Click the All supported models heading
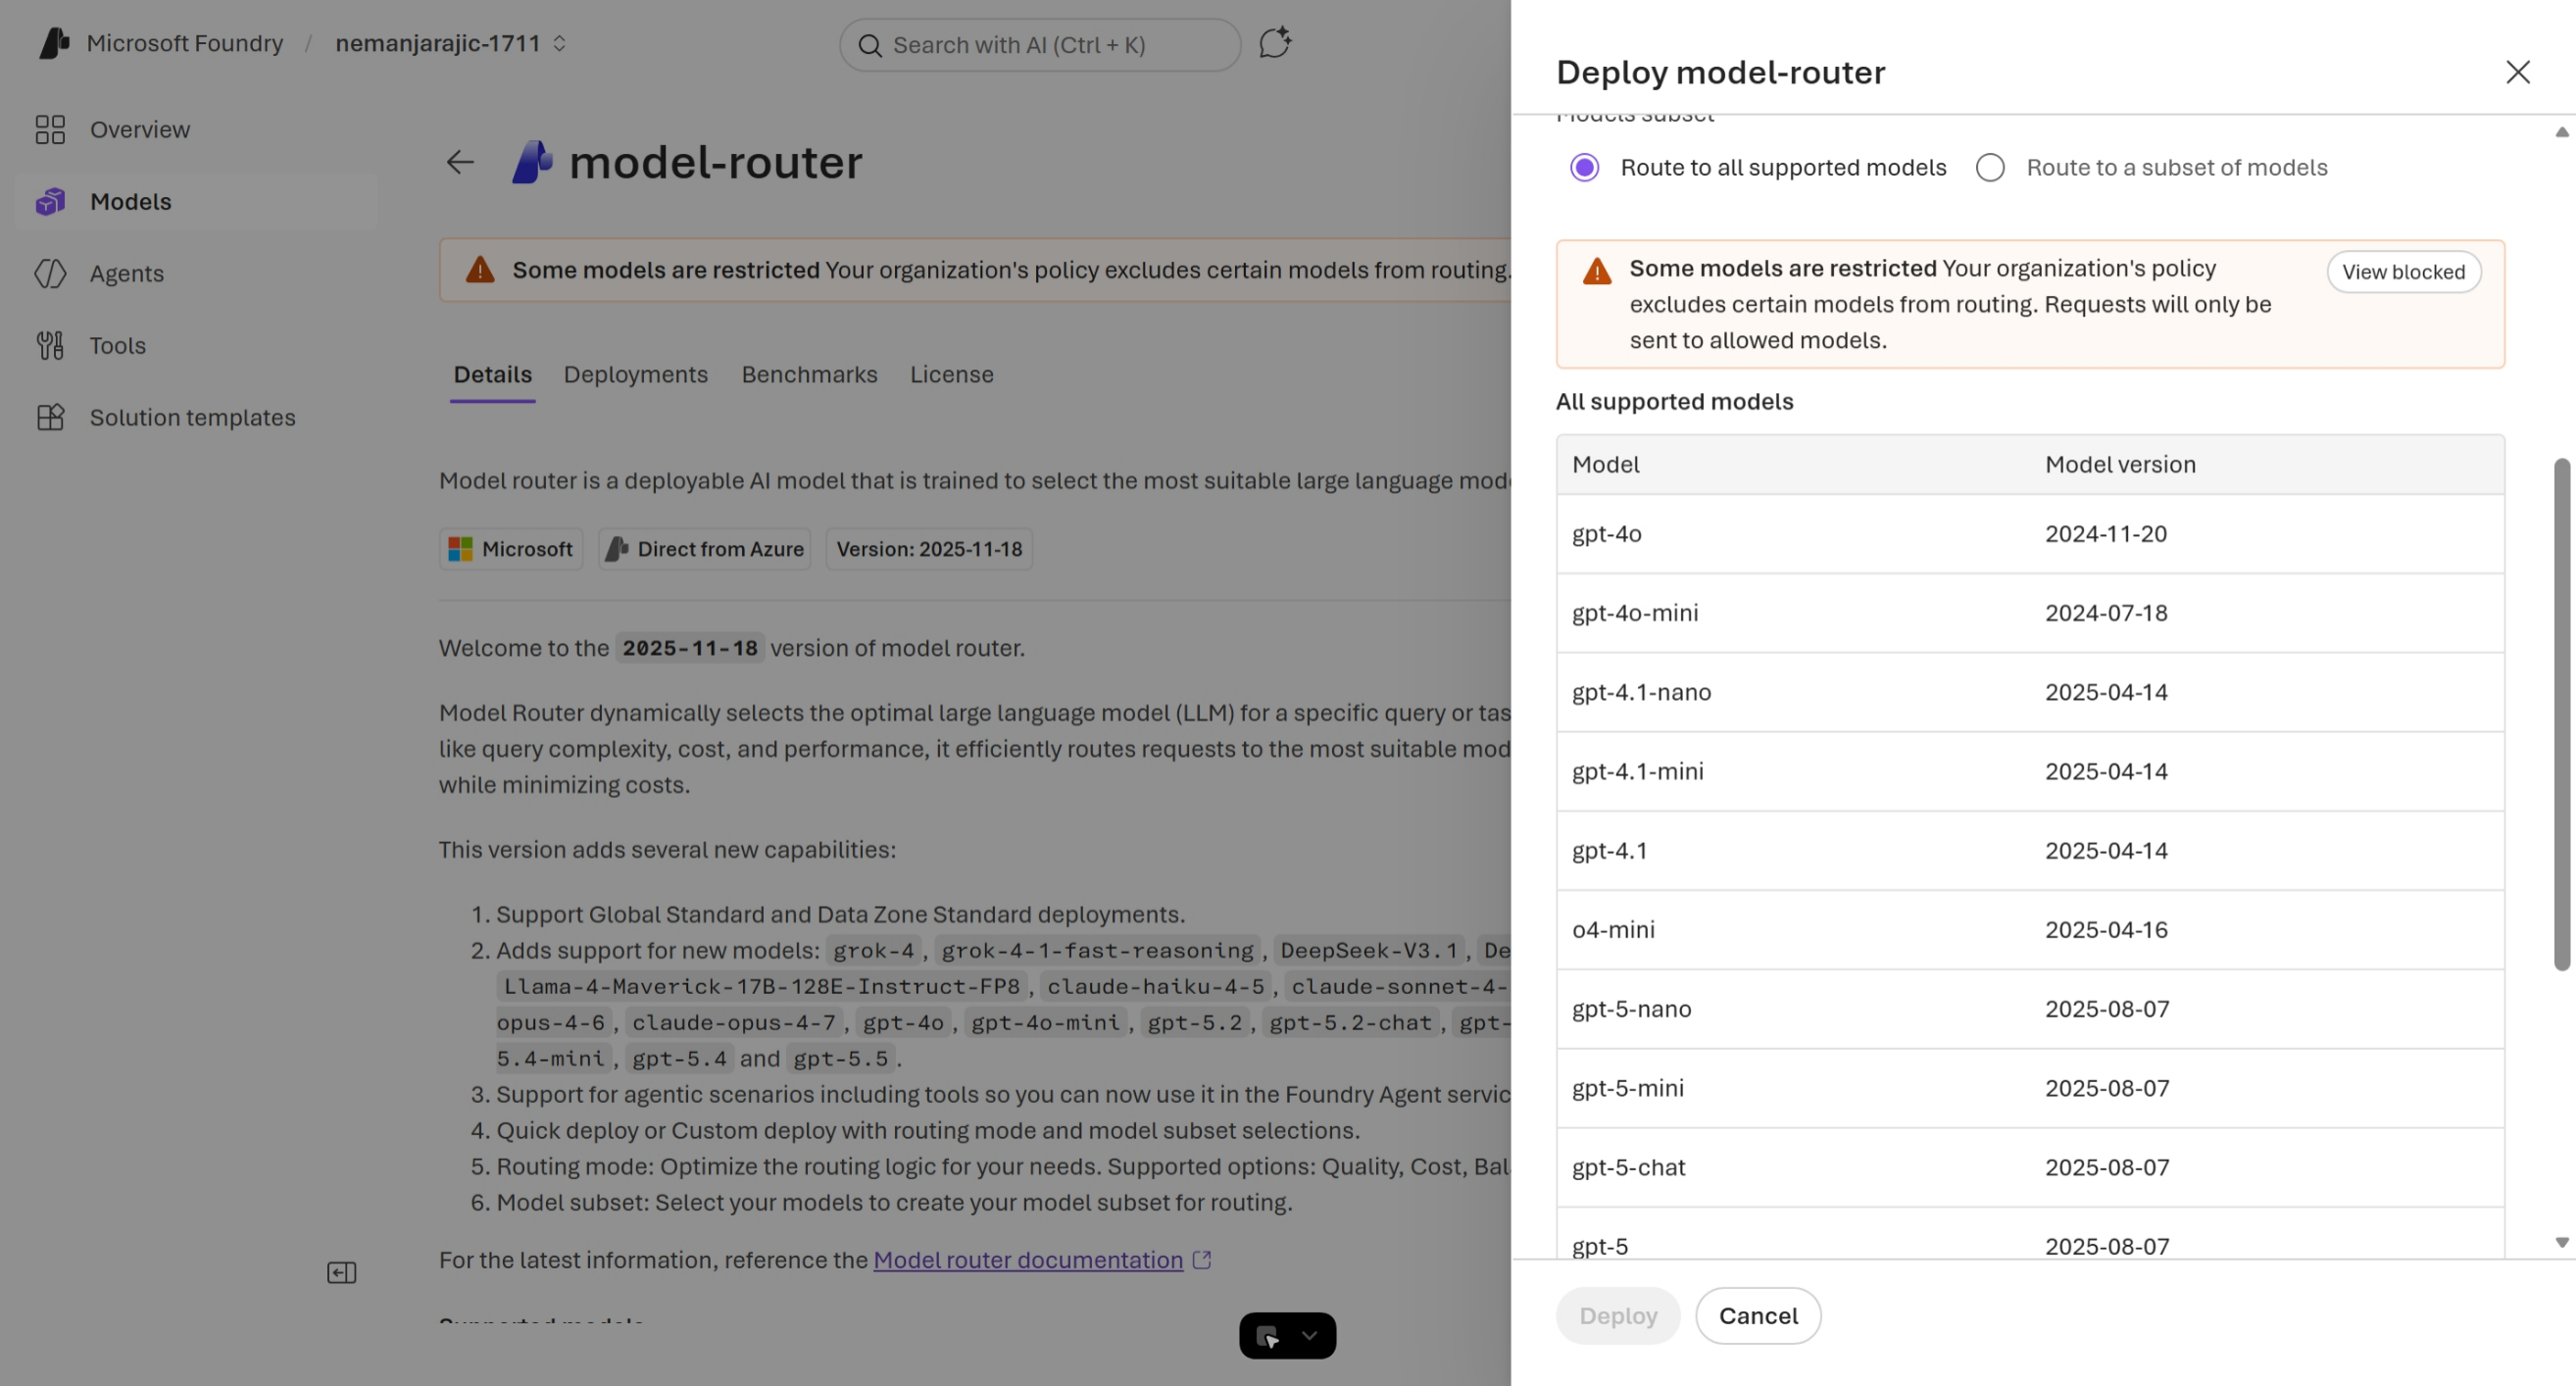The image size is (2576, 1386). 1675,402
